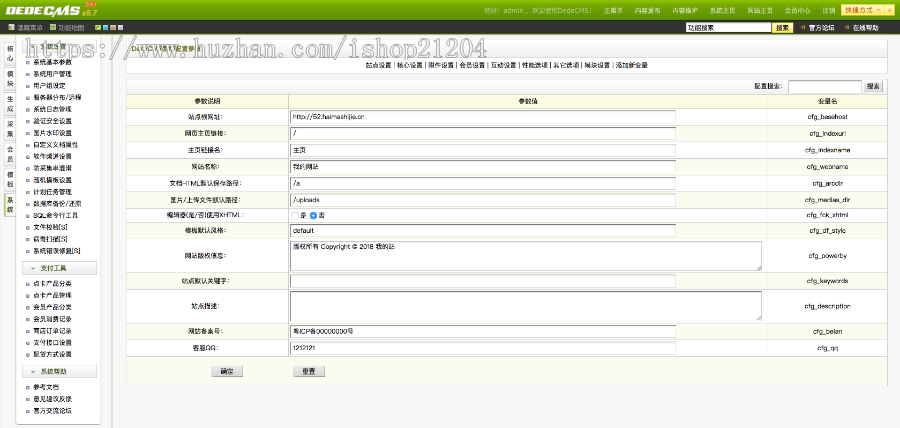This screenshot has height=428, width=900.
Task: Click the arrow icon before 官方论坛
Action: 803,28
